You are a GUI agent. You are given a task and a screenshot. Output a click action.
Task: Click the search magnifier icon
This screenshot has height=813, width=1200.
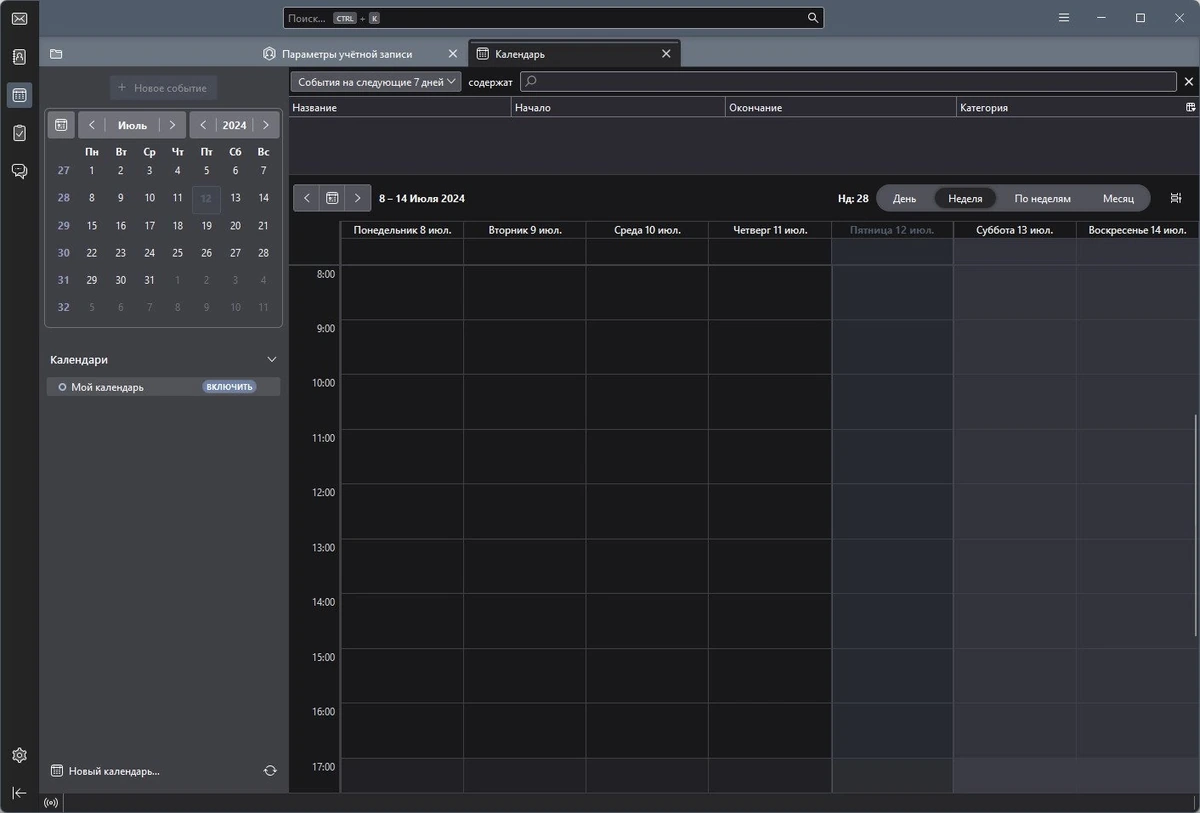click(x=813, y=18)
